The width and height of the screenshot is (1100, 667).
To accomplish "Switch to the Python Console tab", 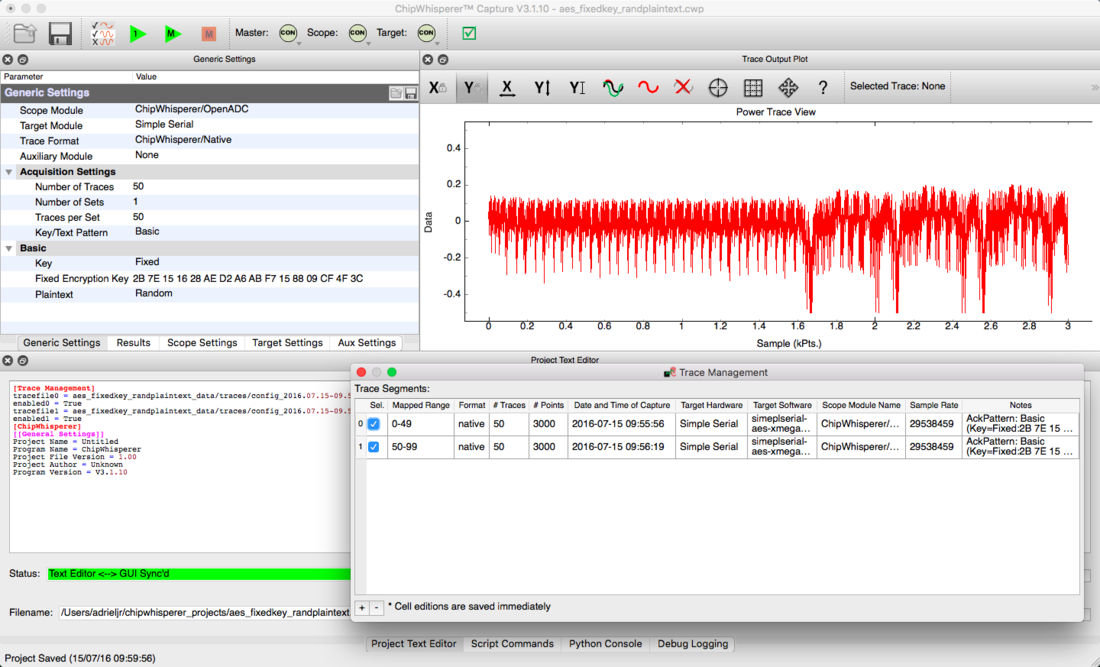I will click(x=605, y=644).
